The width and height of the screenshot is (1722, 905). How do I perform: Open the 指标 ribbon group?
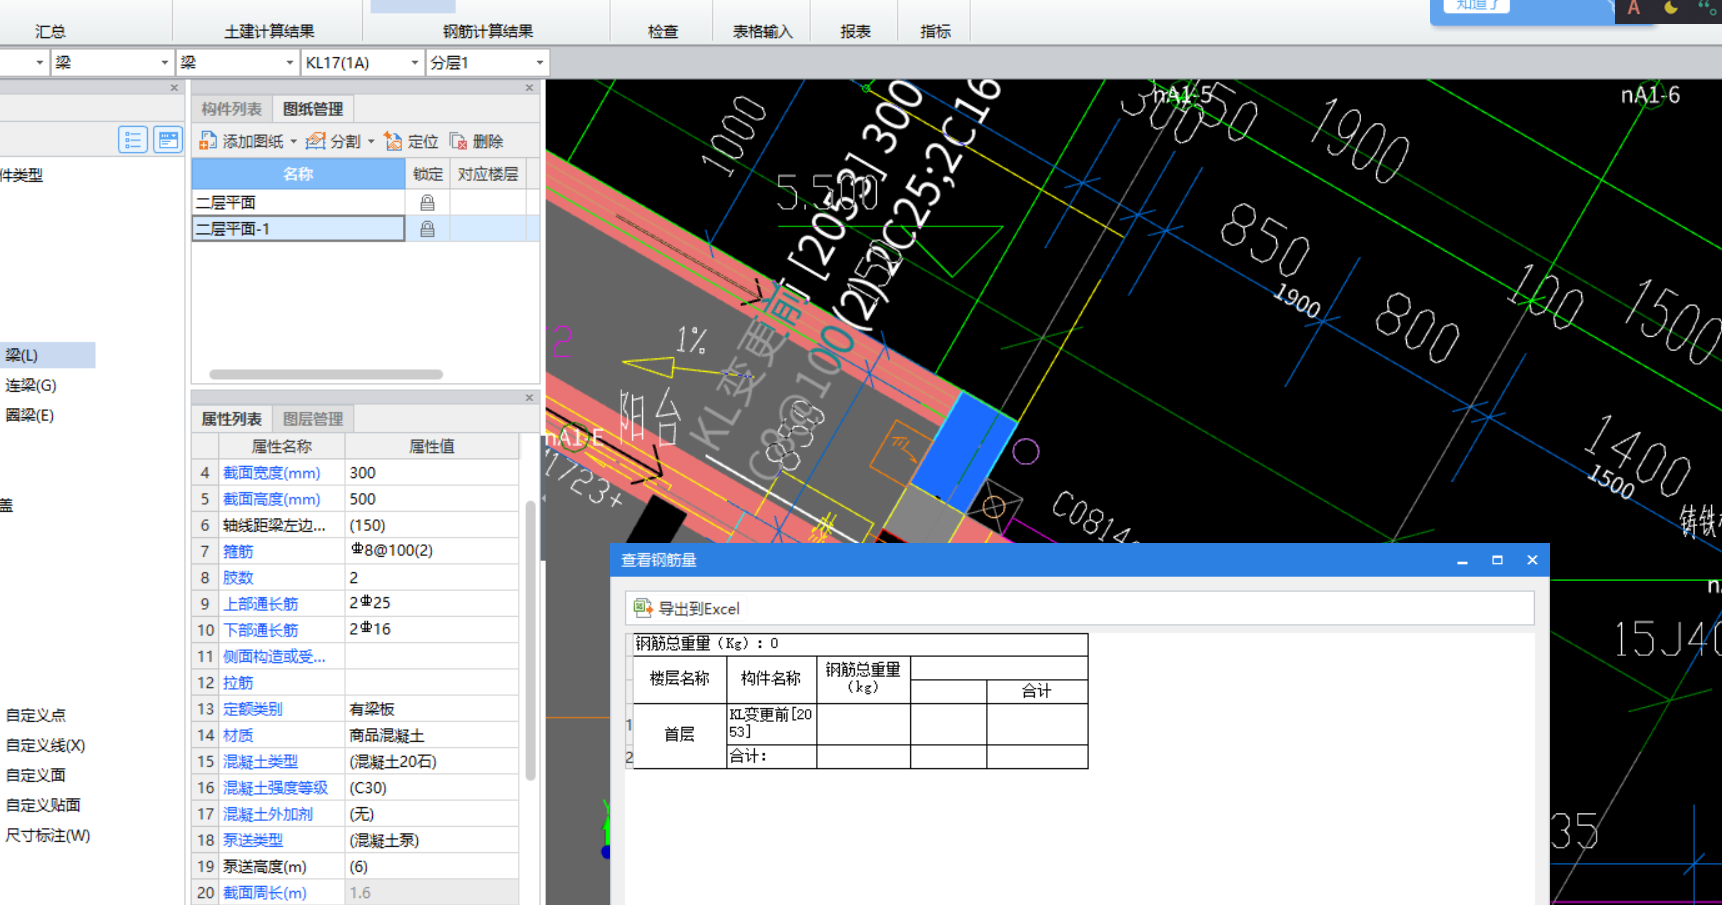[x=935, y=31]
